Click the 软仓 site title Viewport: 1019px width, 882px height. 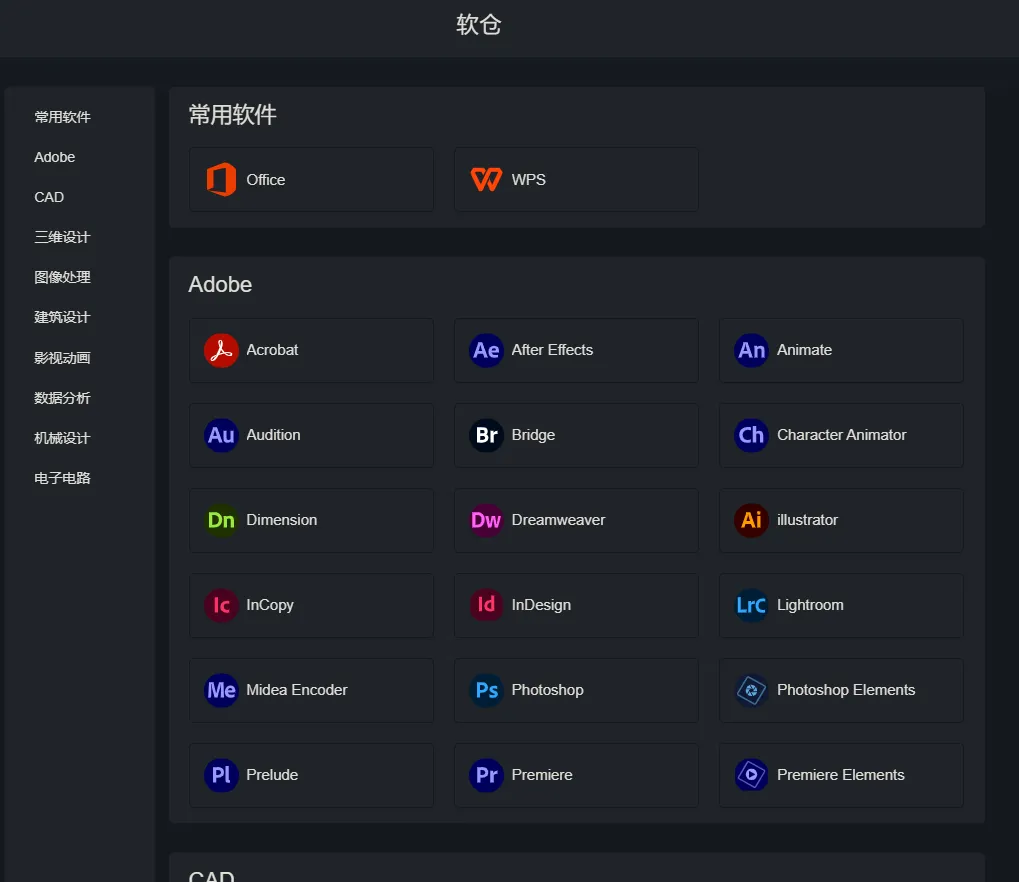(478, 25)
